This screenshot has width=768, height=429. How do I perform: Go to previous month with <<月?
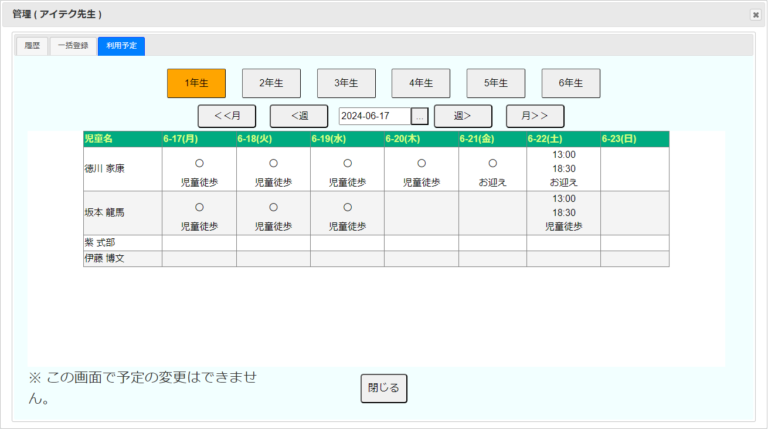[227, 116]
